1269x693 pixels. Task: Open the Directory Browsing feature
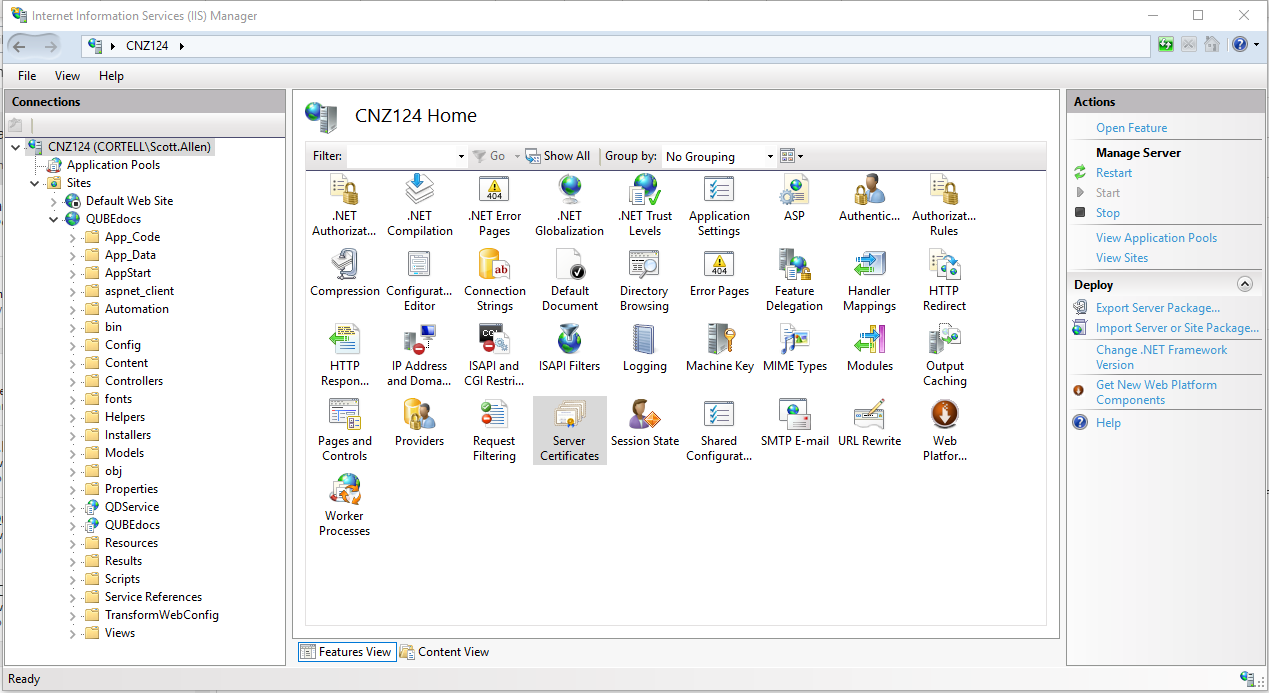644,279
